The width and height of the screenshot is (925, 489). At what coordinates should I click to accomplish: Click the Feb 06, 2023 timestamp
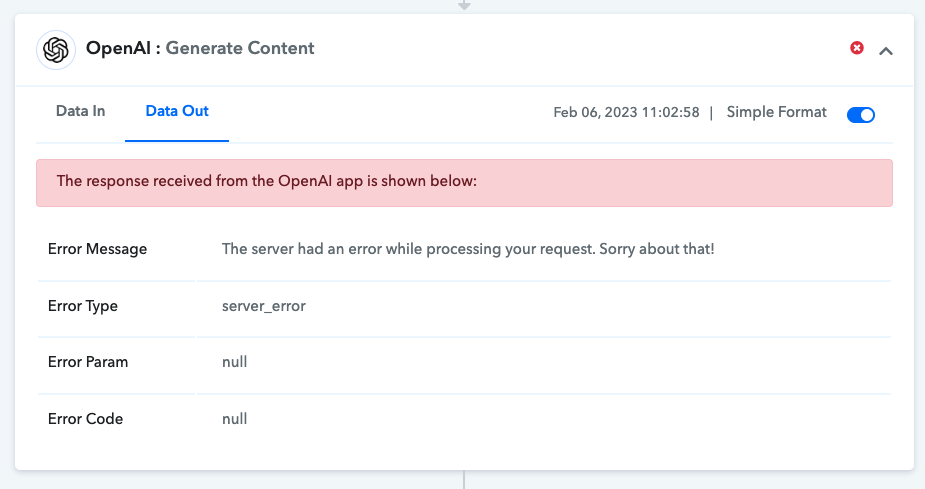[626, 113]
